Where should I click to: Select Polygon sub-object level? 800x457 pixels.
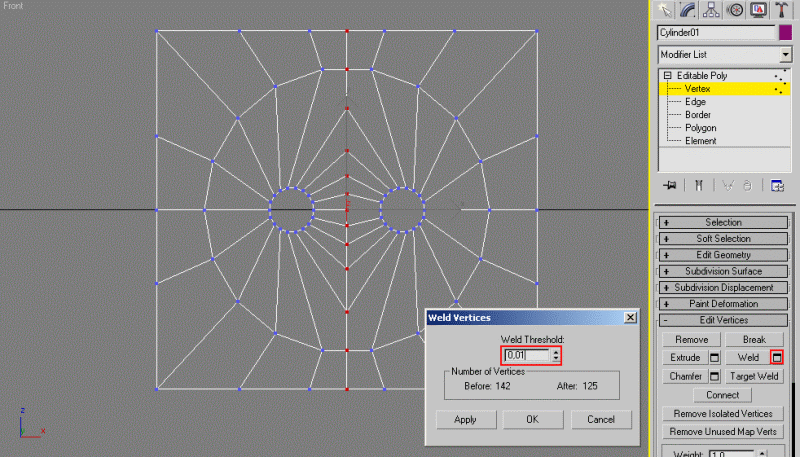pyautogui.click(x=701, y=128)
